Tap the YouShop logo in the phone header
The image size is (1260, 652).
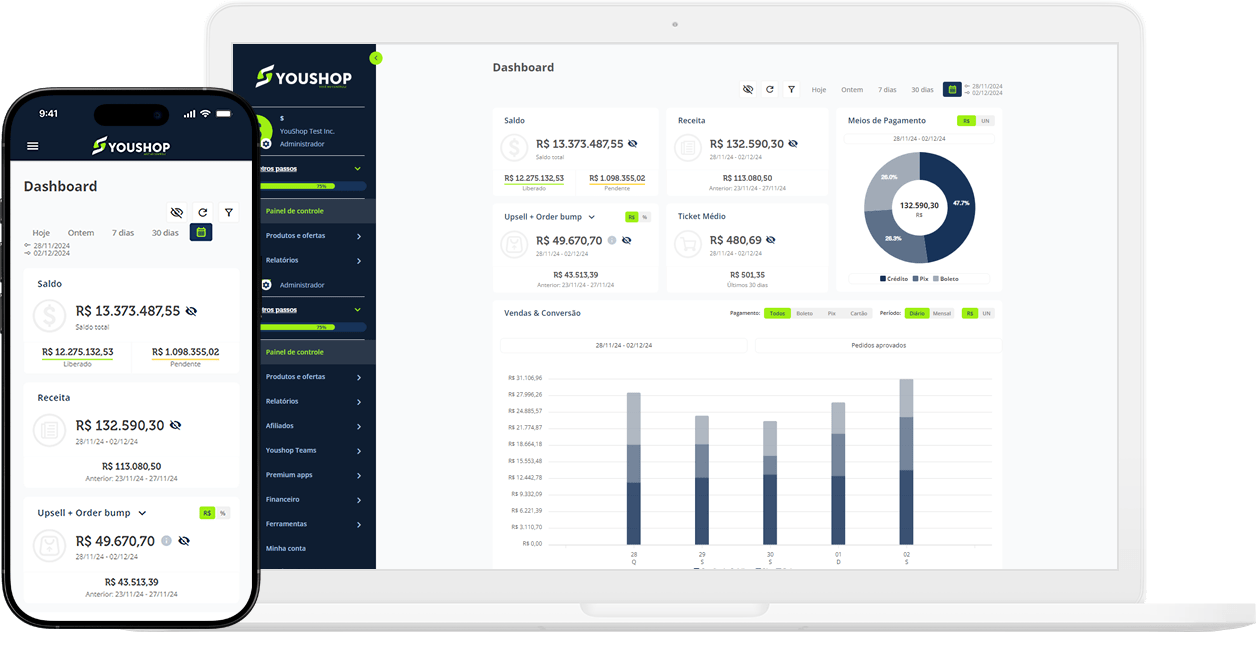coord(131,146)
